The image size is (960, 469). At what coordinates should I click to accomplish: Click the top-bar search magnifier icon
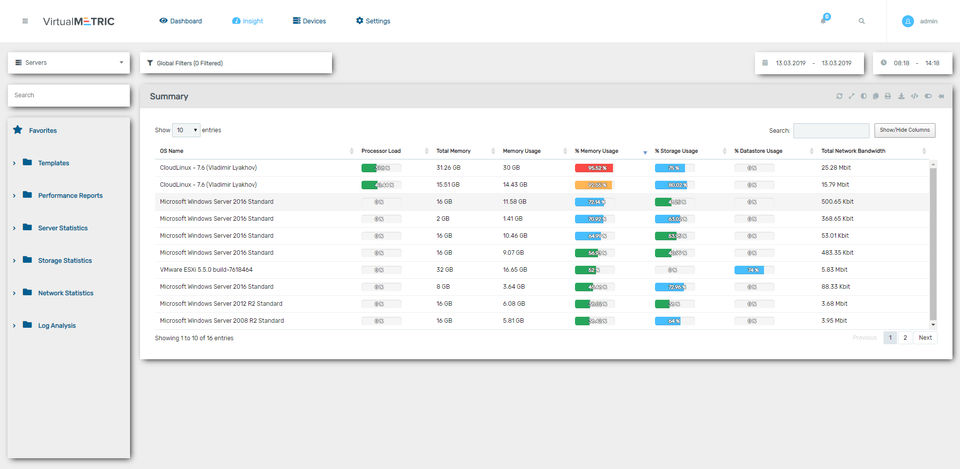[862, 21]
